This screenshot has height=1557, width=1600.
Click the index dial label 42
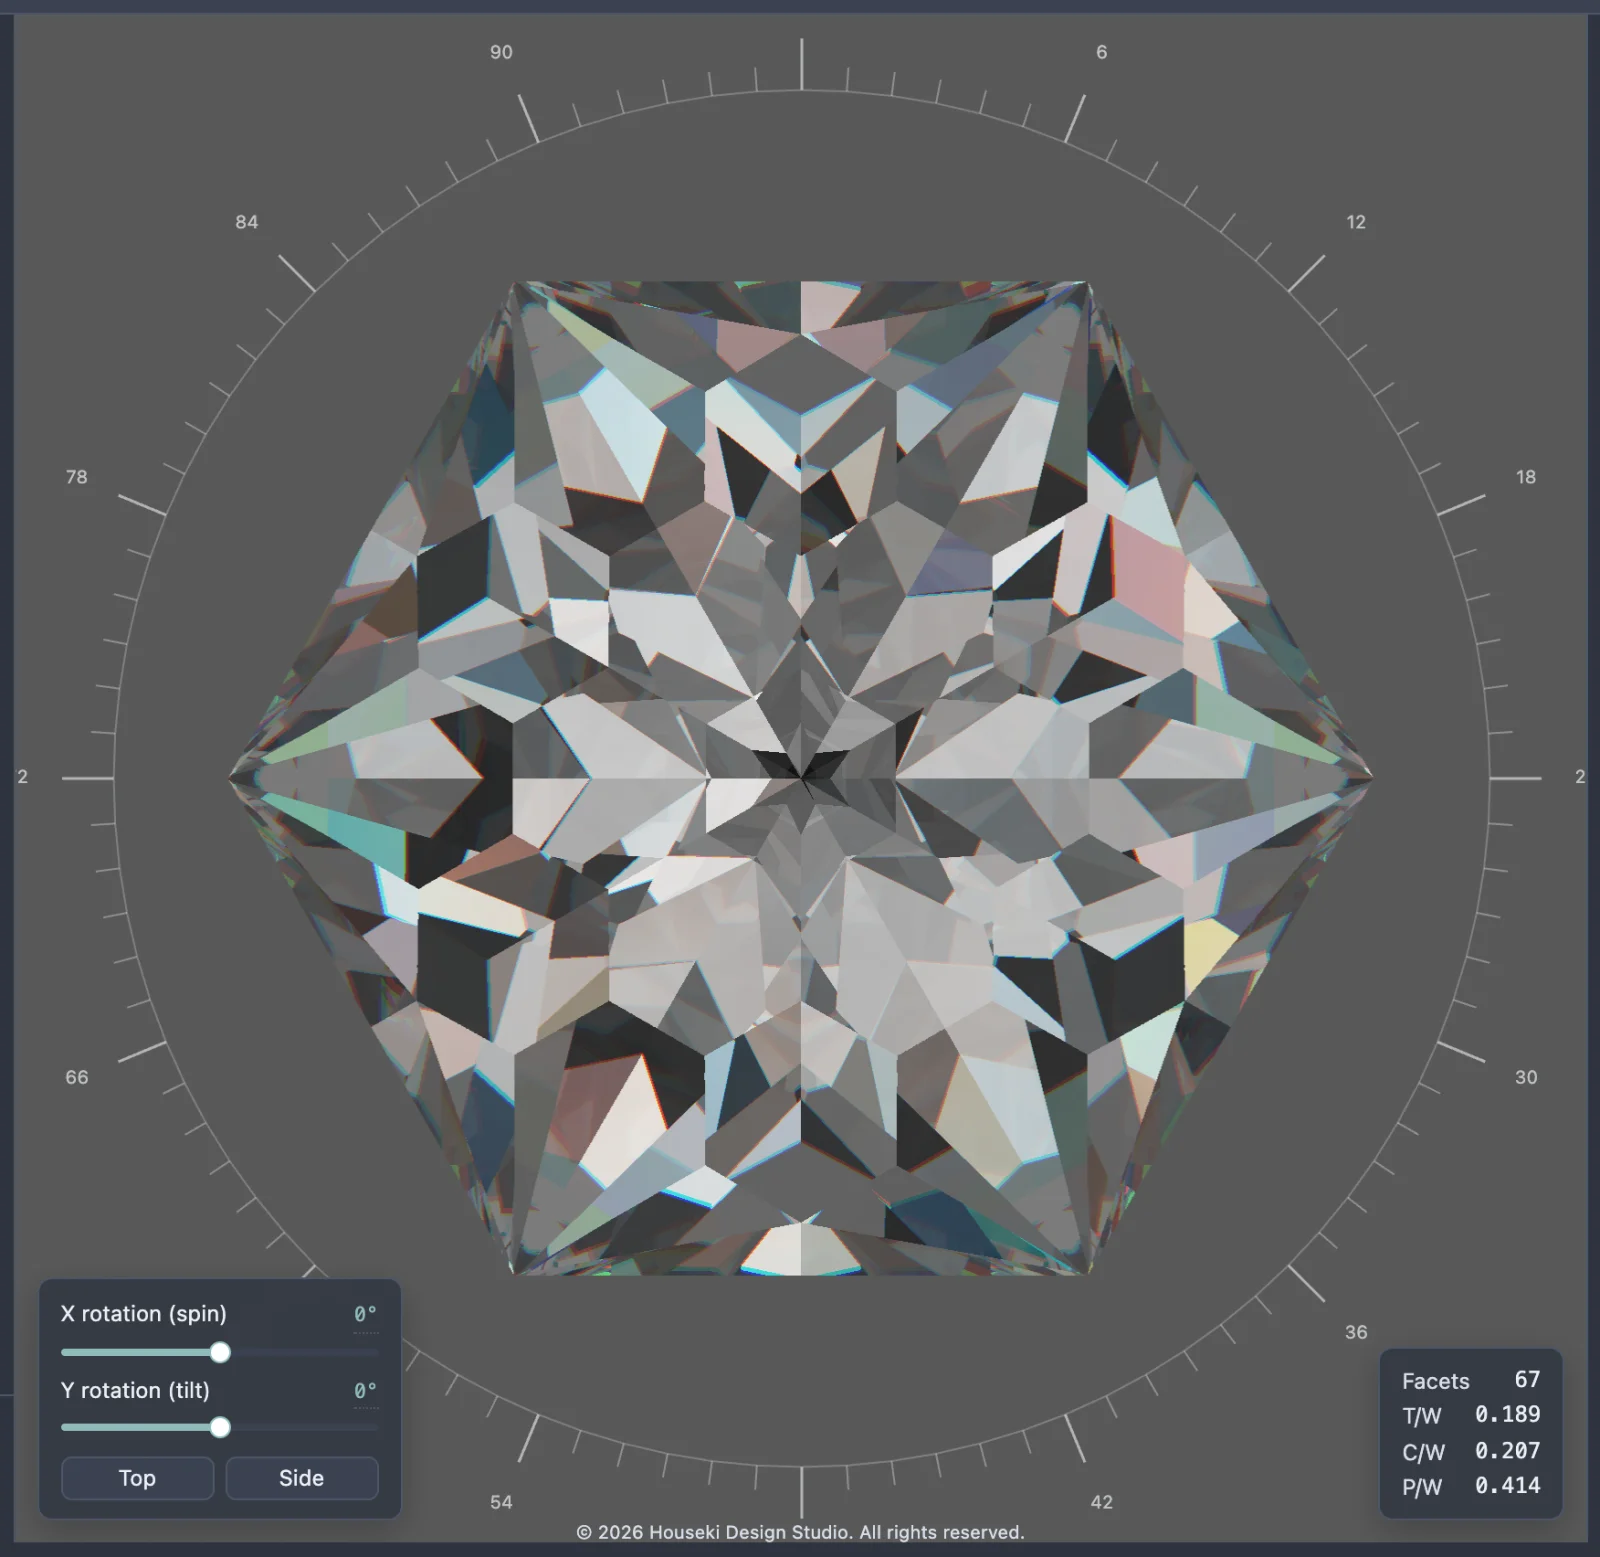[x=1101, y=1502]
